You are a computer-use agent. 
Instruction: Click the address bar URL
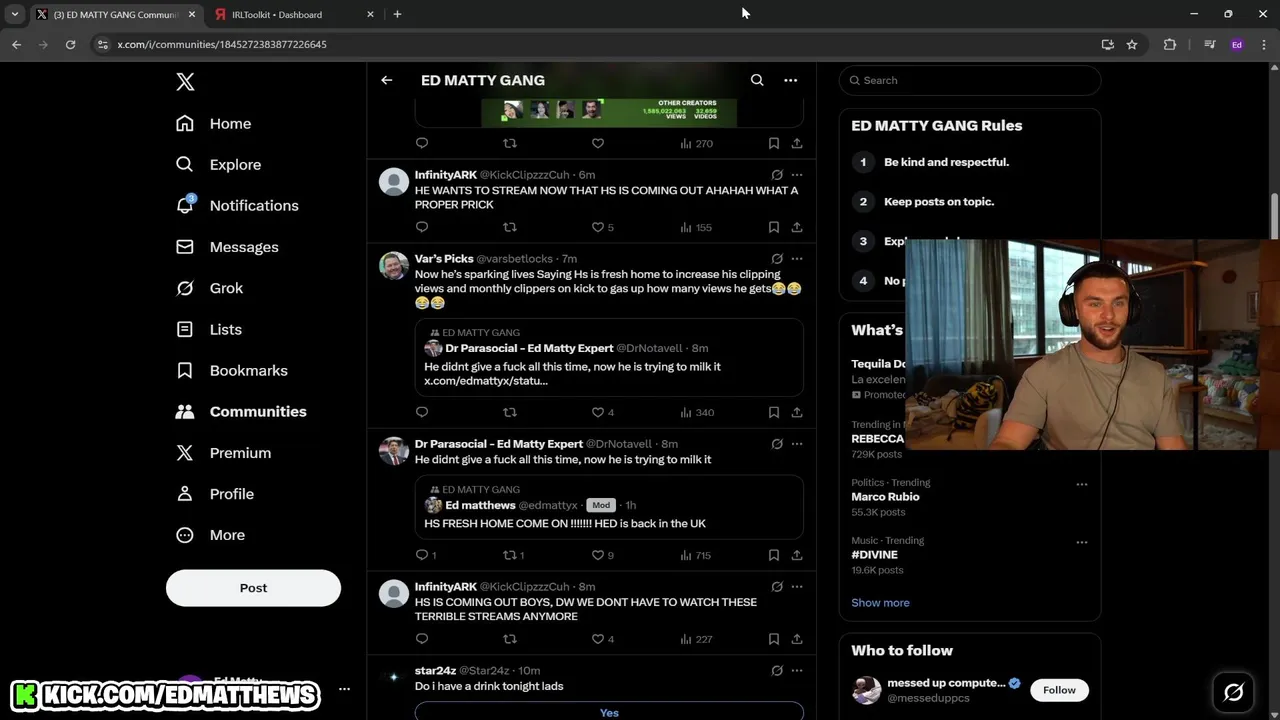pyautogui.click(x=222, y=44)
